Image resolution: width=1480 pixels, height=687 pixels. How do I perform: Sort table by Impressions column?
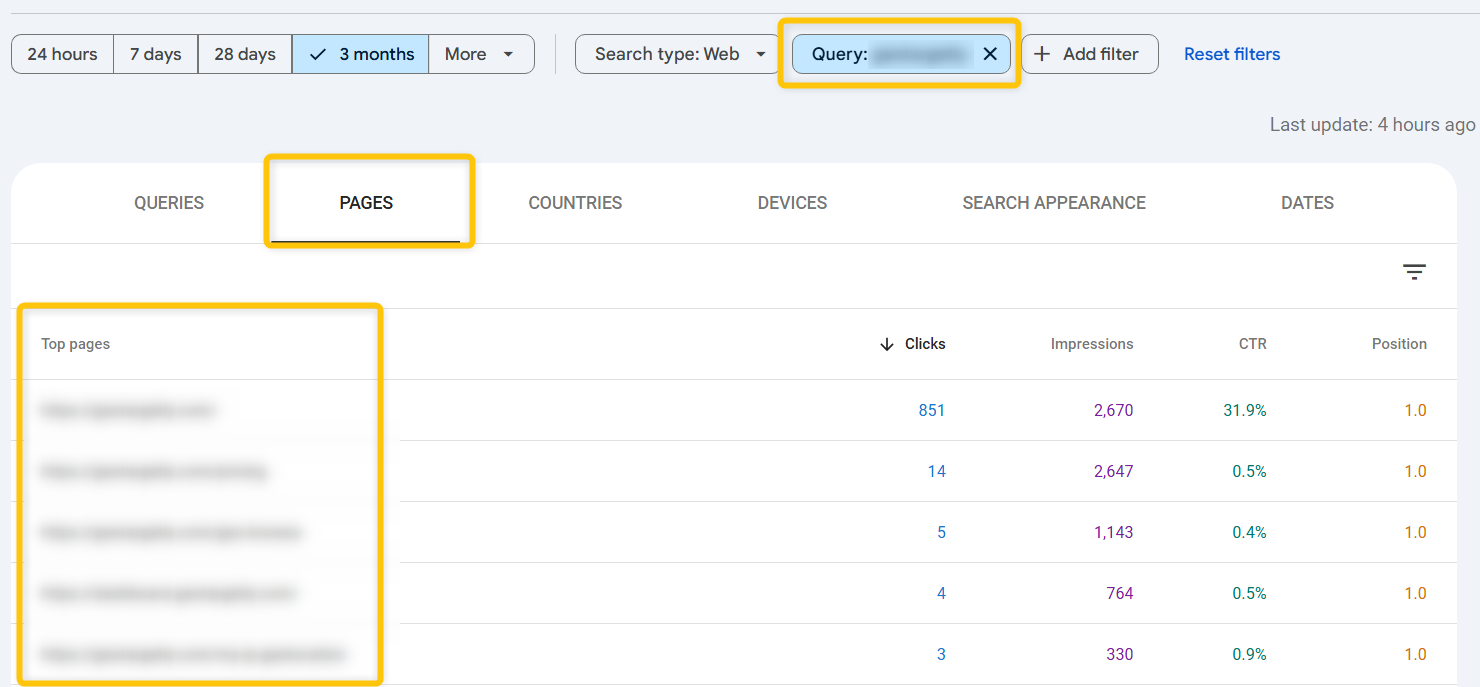[x=1092, y=344]
